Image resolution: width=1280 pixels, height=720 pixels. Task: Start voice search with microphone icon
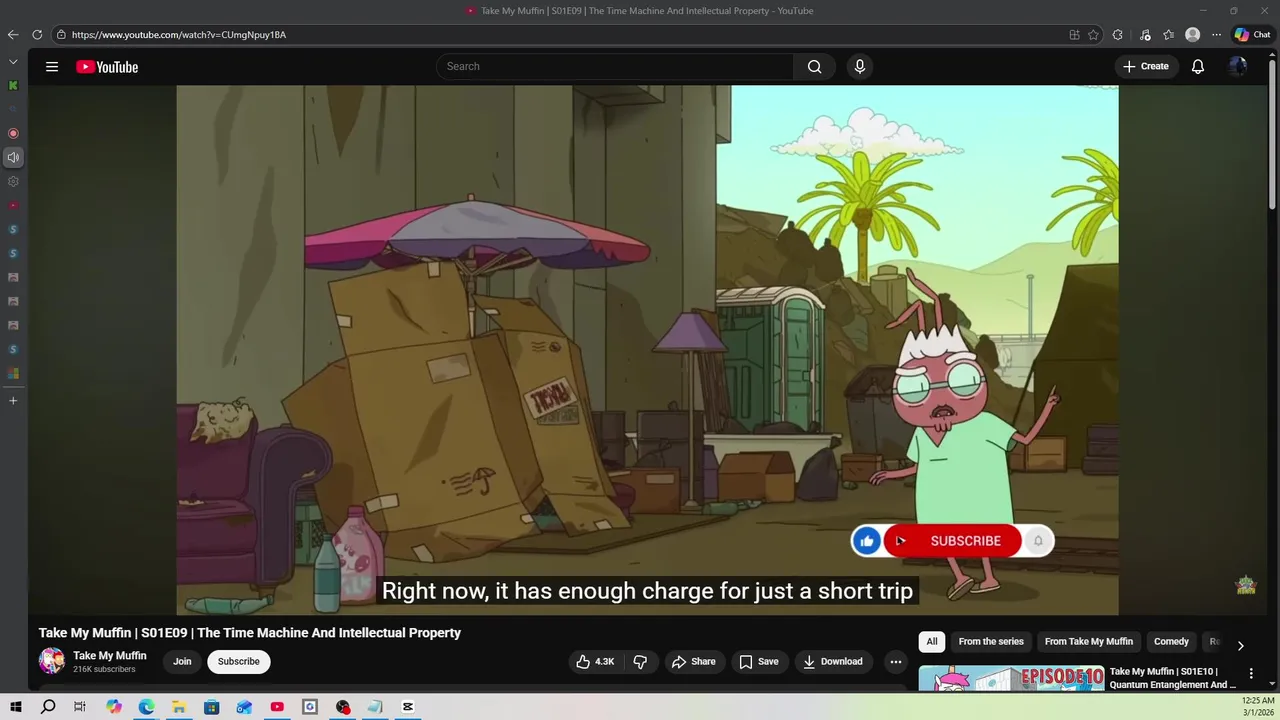[x=859, y=67]
